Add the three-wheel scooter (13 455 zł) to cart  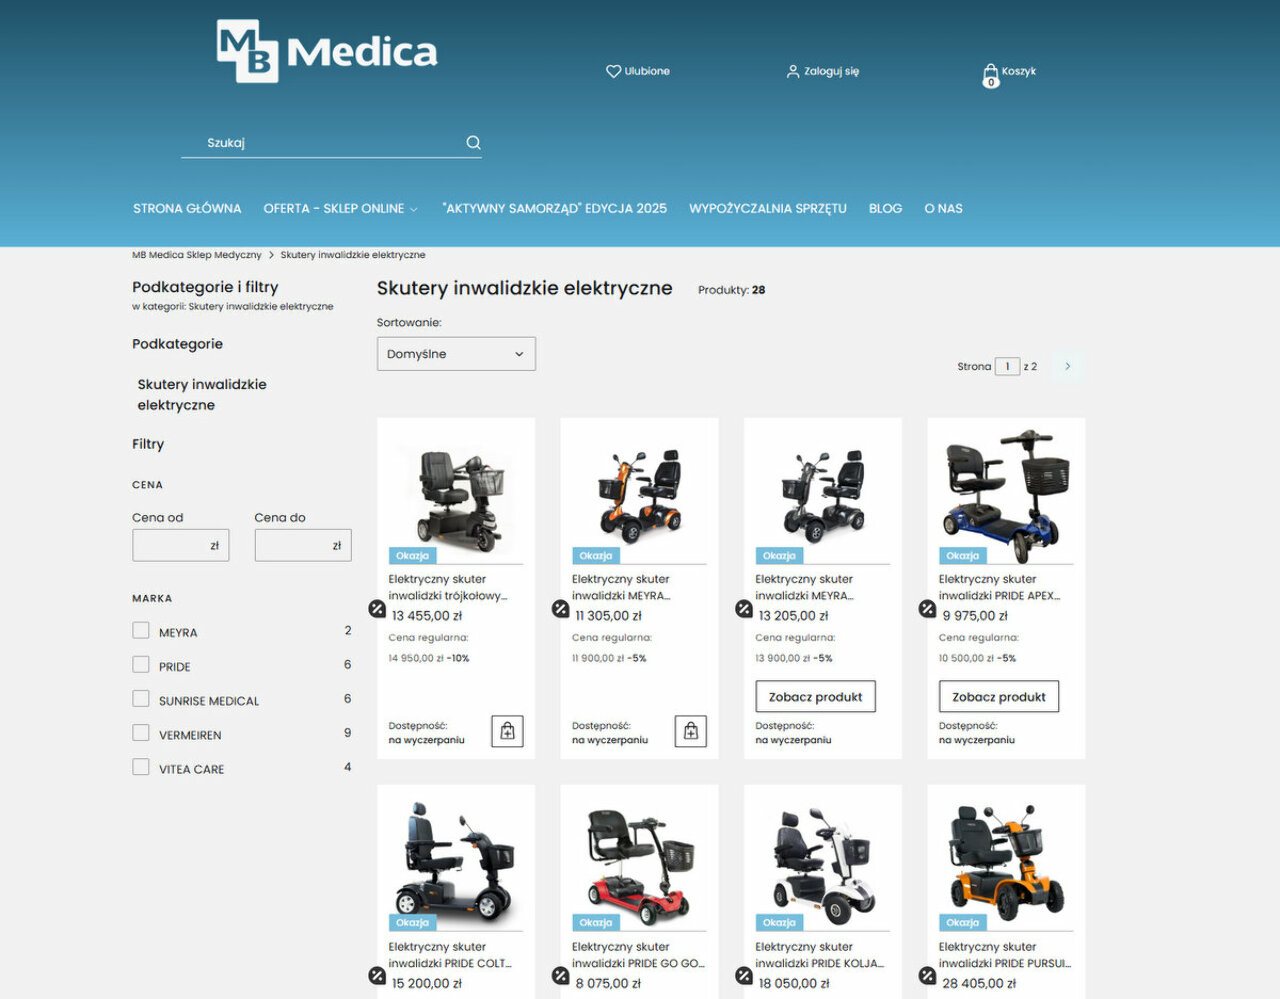point(507,731)
